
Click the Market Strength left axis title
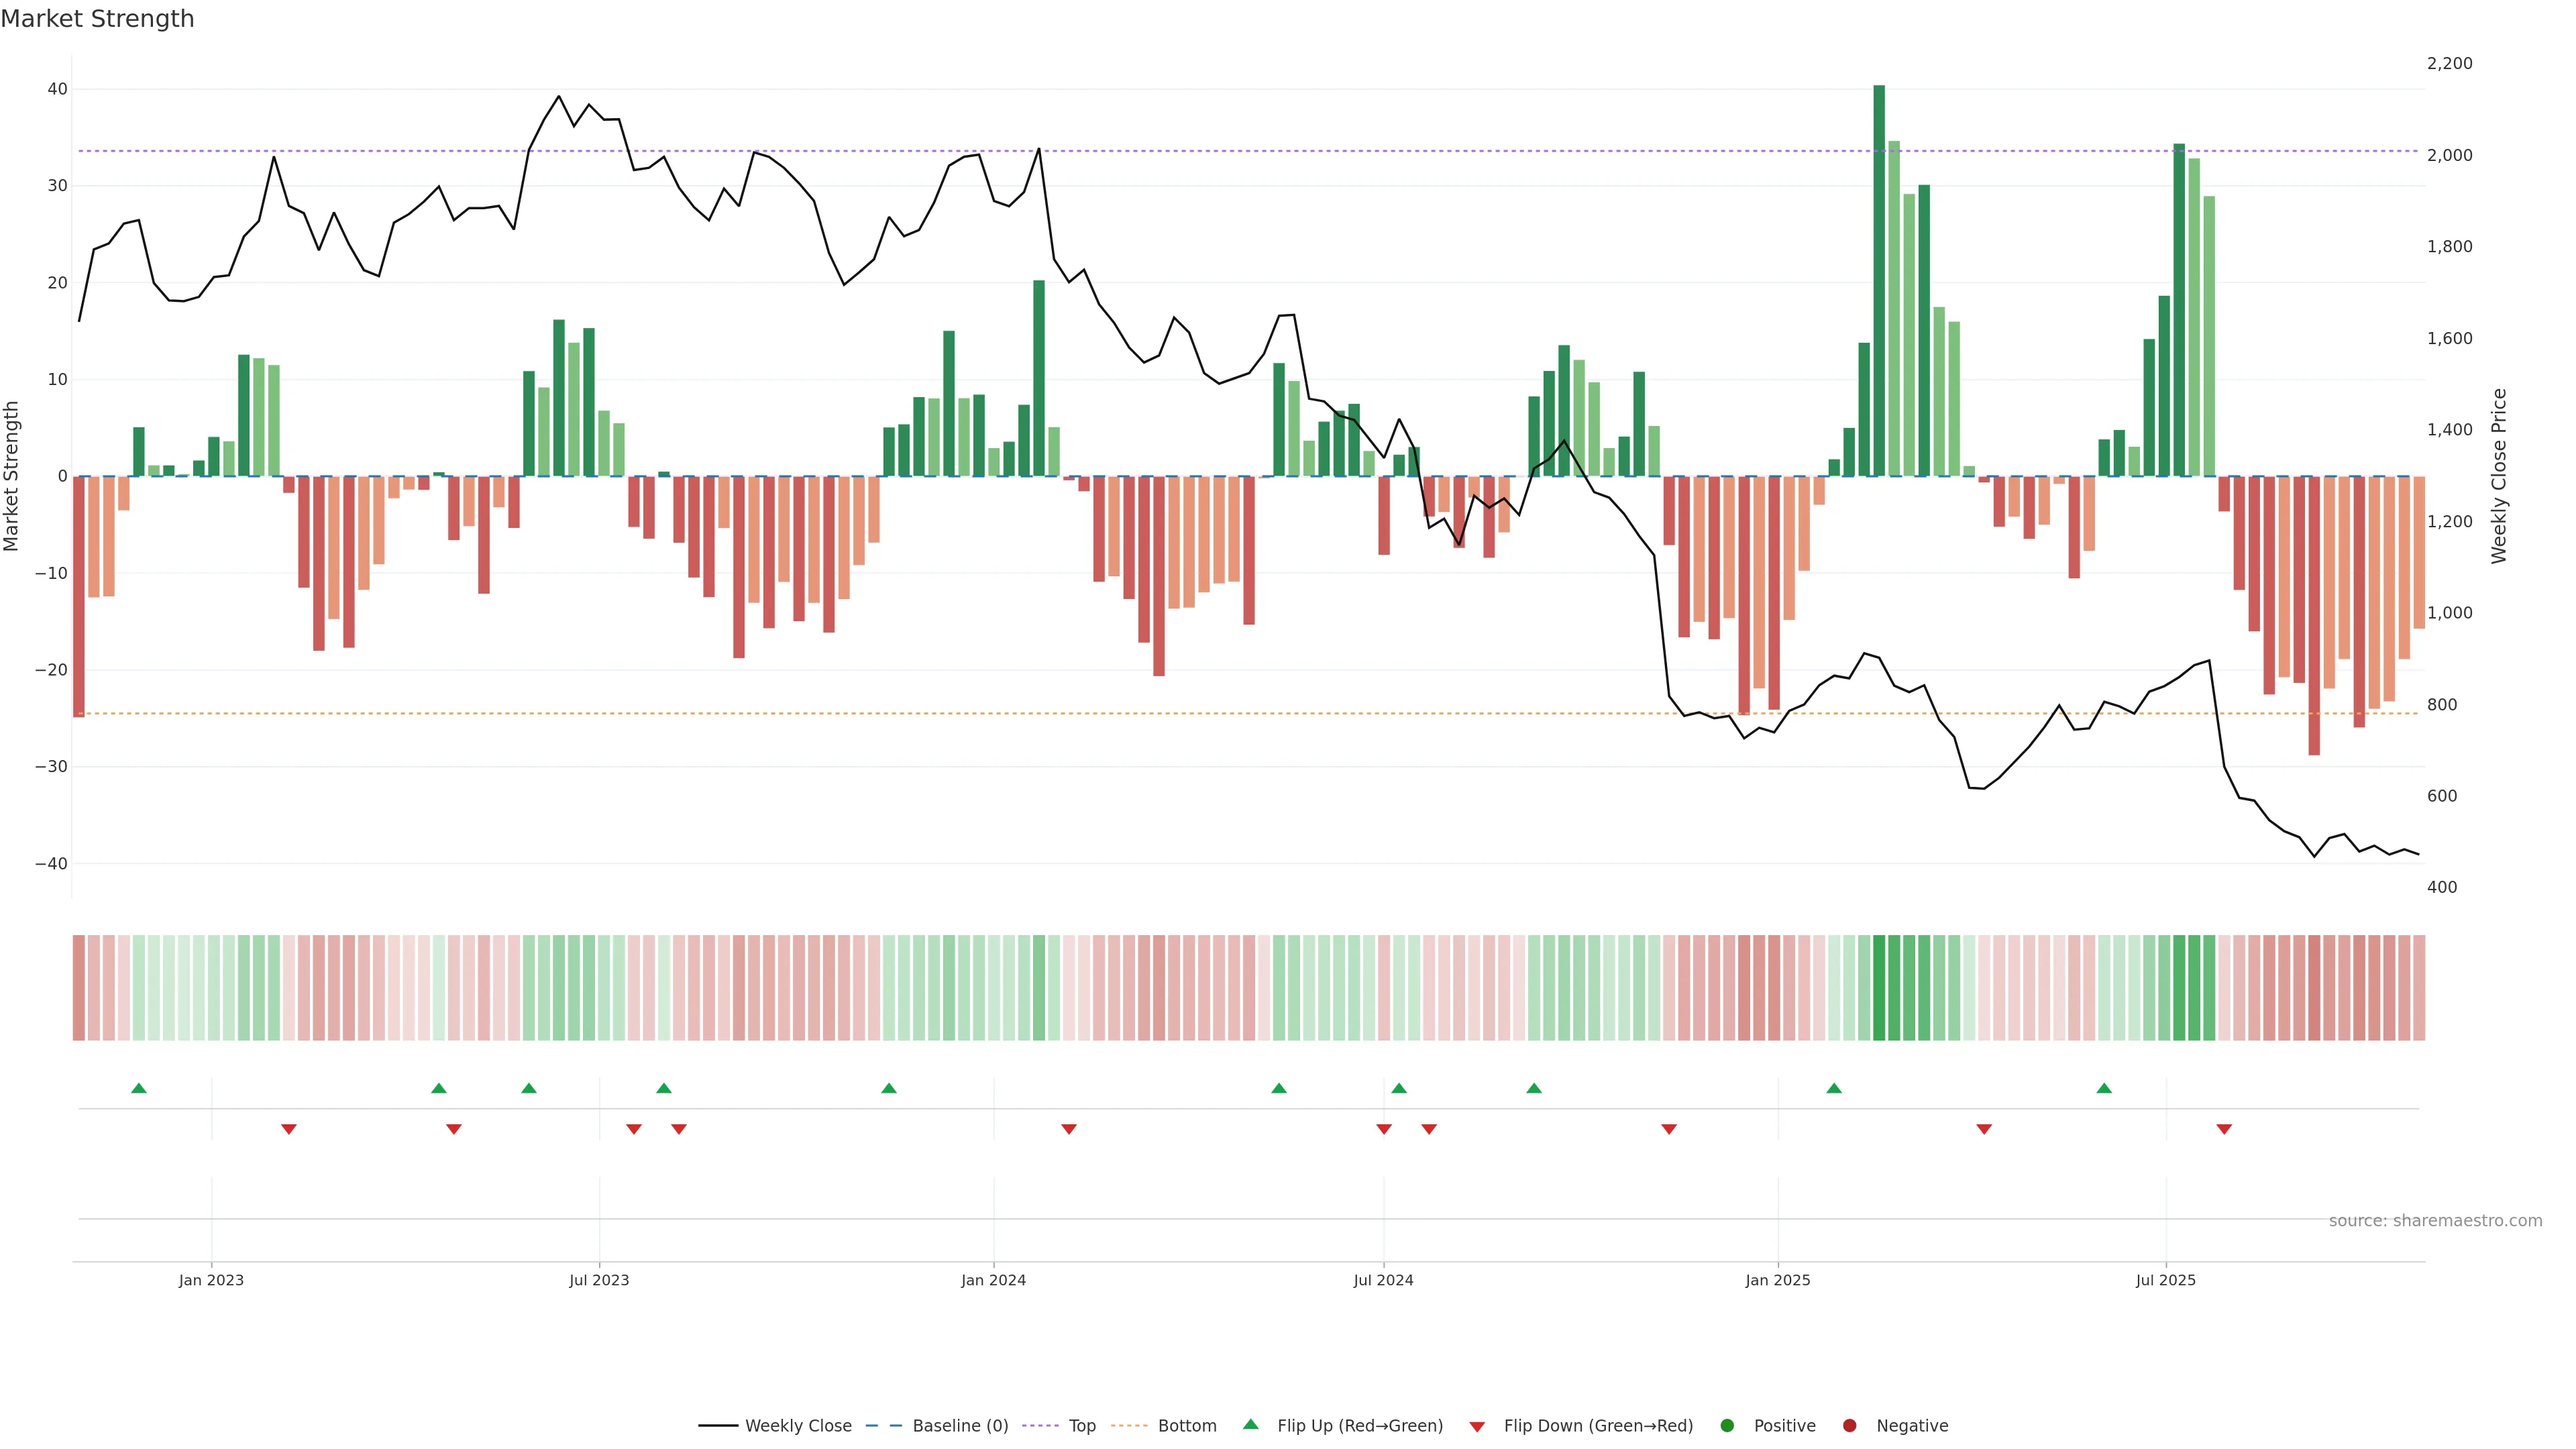[x=12, y=476]
